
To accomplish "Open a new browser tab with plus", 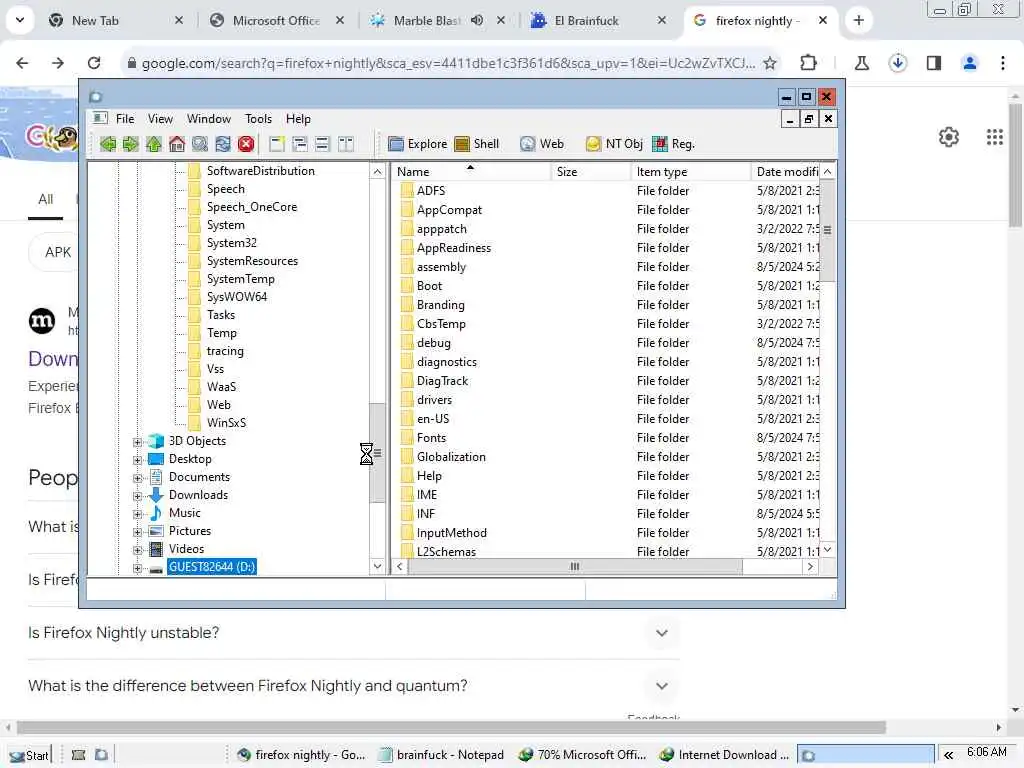I will pyautogui.click(x=859, y=21).
